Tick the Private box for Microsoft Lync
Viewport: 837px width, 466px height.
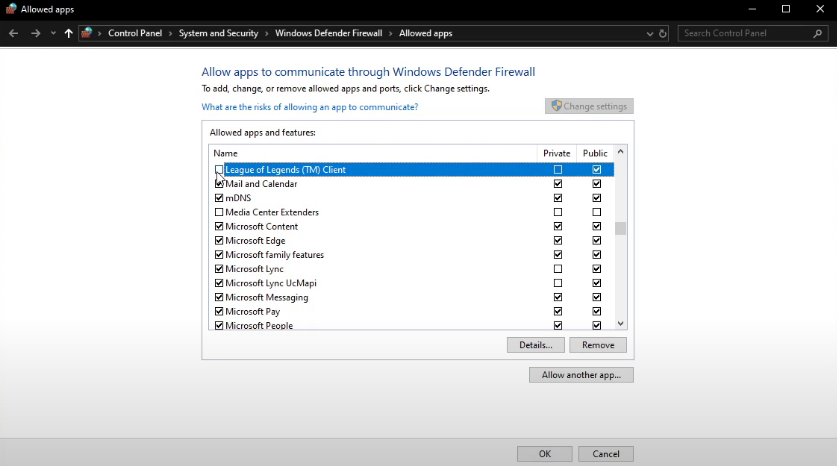click(558, 269)
